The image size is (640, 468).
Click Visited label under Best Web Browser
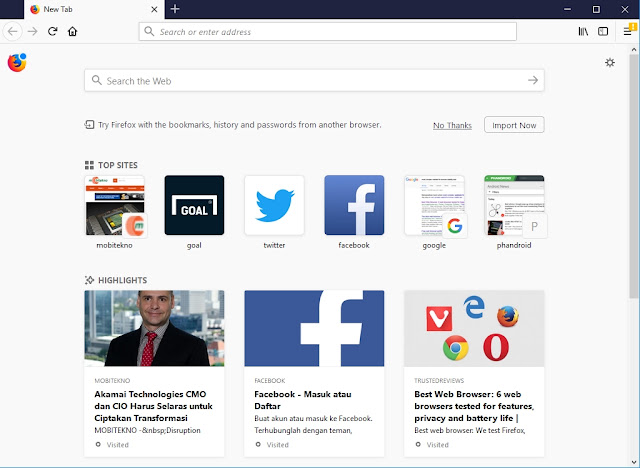(438, 445)
